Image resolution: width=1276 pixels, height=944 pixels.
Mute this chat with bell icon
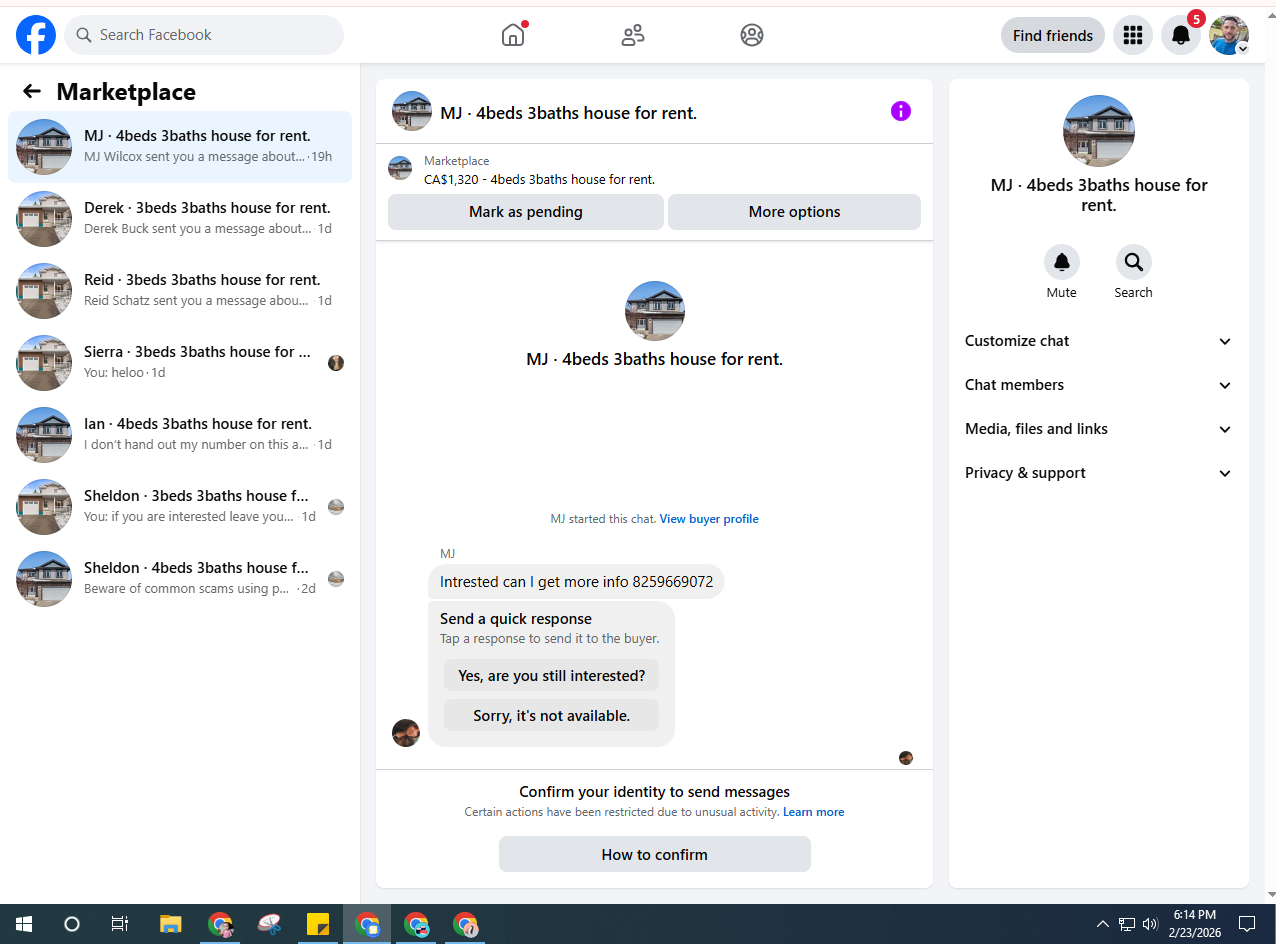tap(1062, 262)
